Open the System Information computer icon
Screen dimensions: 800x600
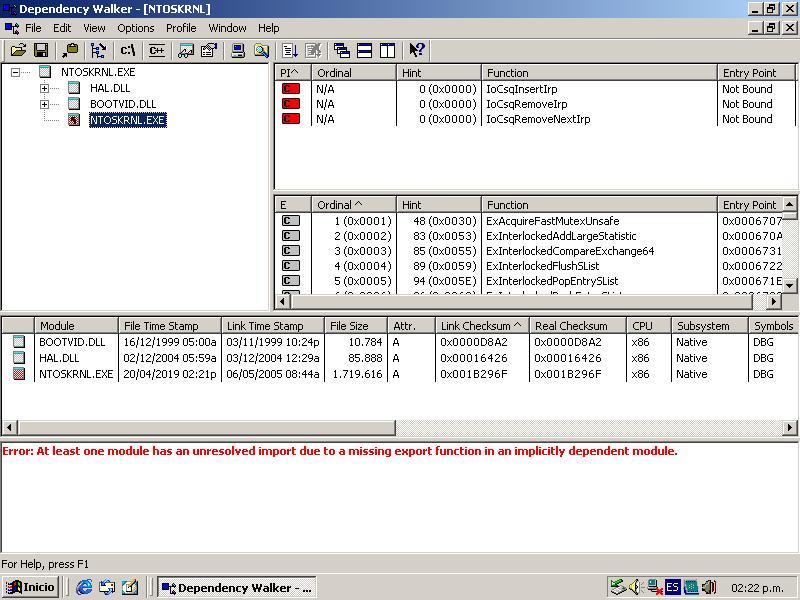coord(238,50)
